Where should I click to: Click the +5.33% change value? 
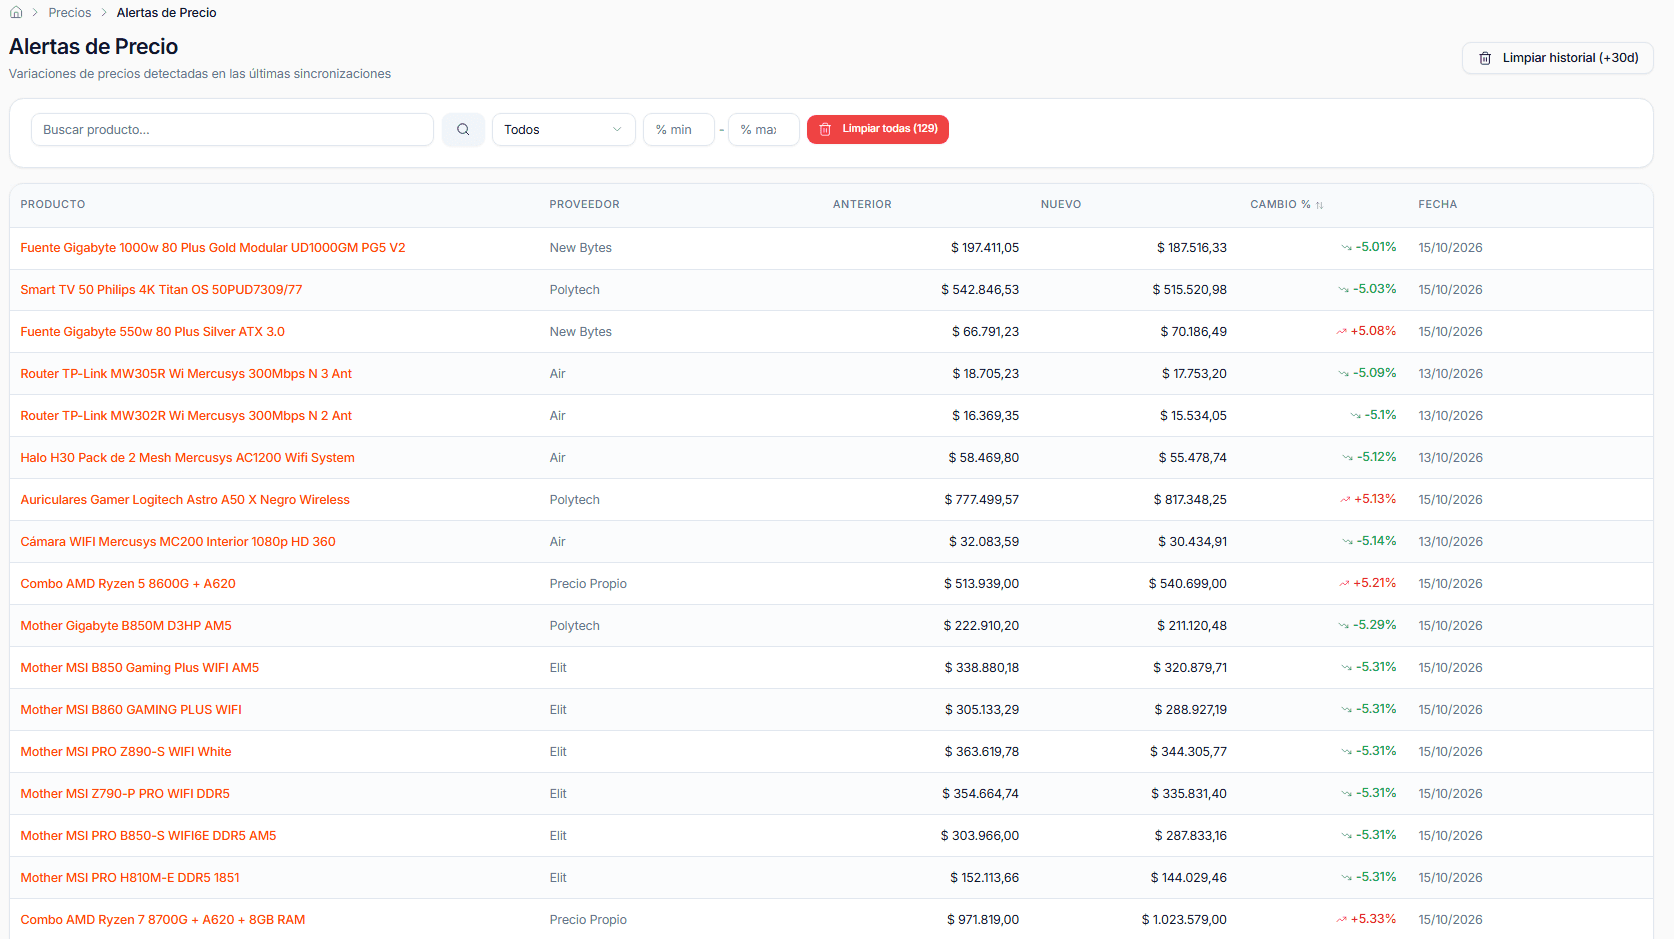tap(1373, 919)
